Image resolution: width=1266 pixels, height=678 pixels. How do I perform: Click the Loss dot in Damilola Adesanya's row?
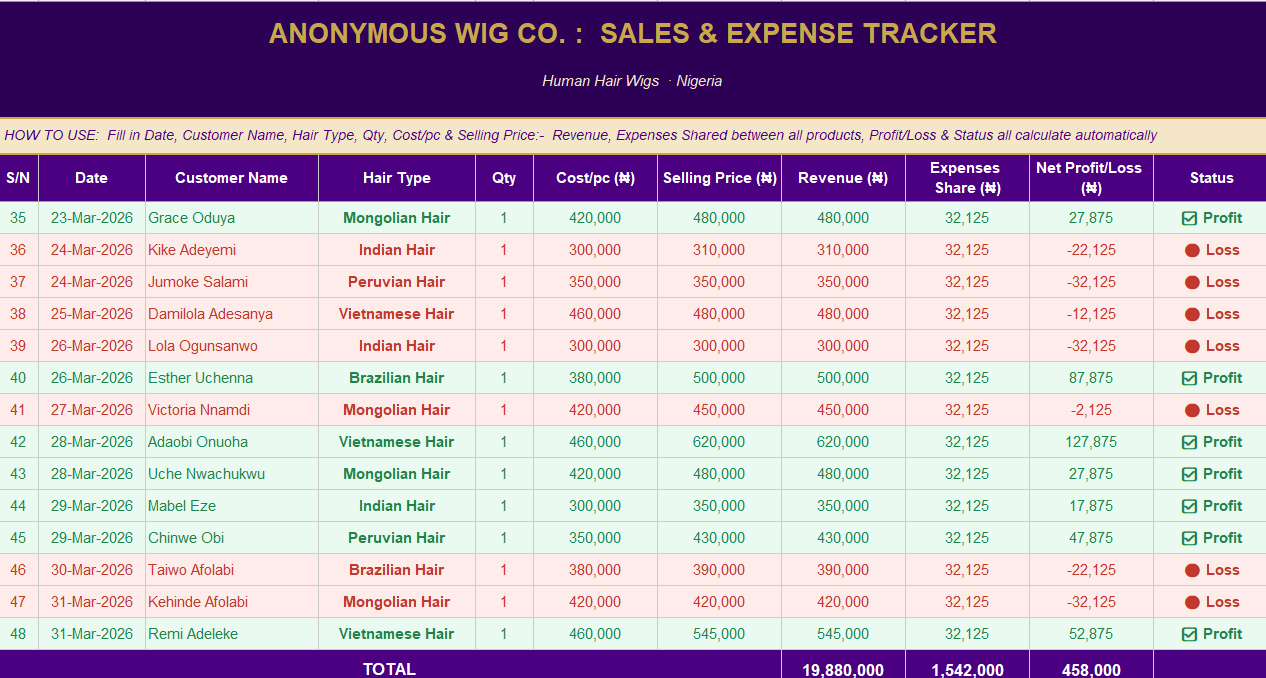(1192, 314)
